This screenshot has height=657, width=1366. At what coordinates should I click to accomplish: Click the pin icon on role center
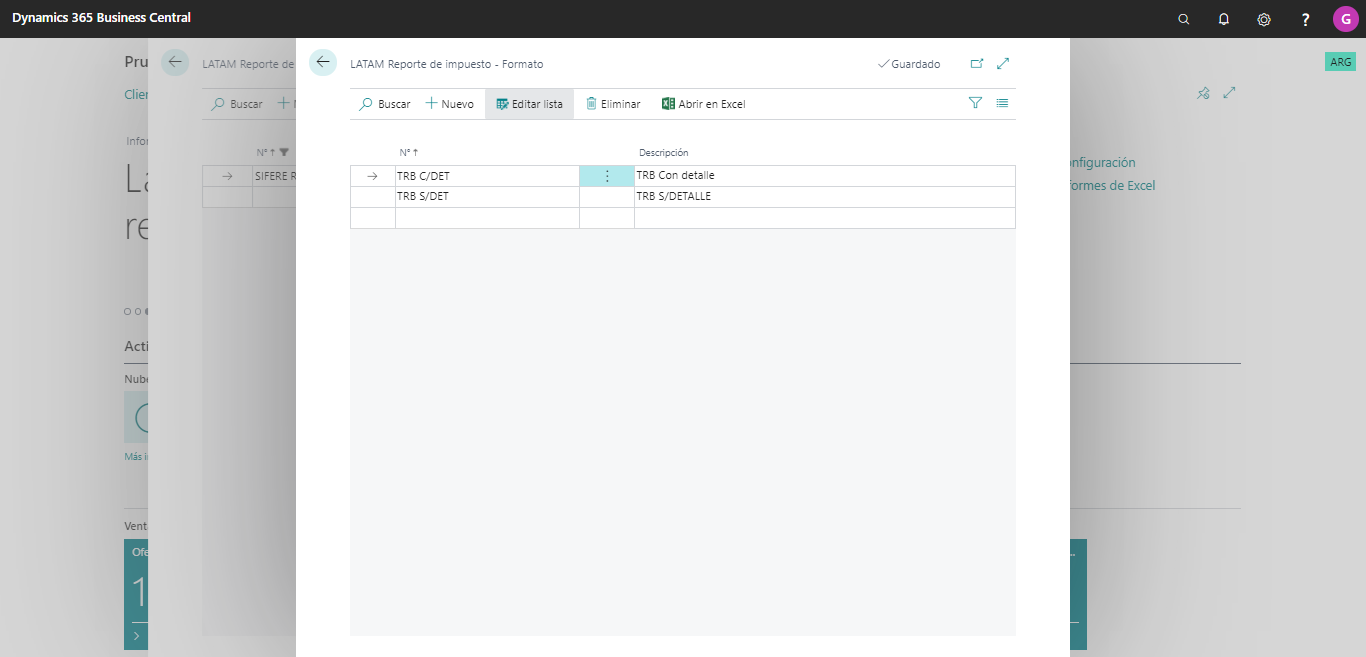click(x=1203, y=93)
